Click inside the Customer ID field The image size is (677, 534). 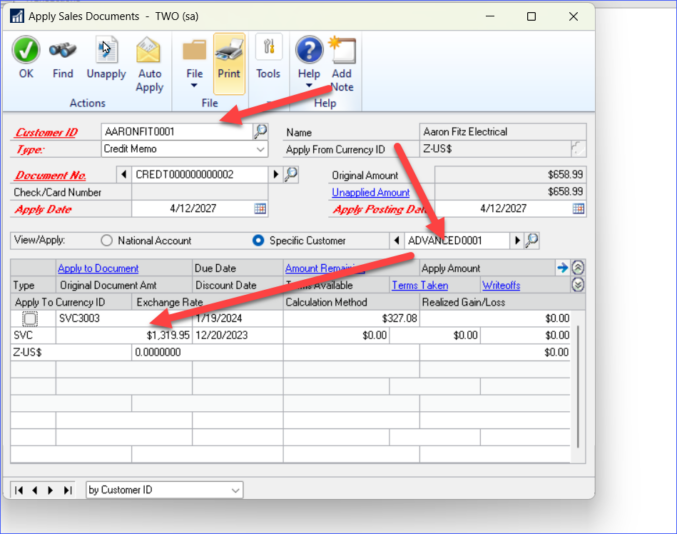click(175, 131)
